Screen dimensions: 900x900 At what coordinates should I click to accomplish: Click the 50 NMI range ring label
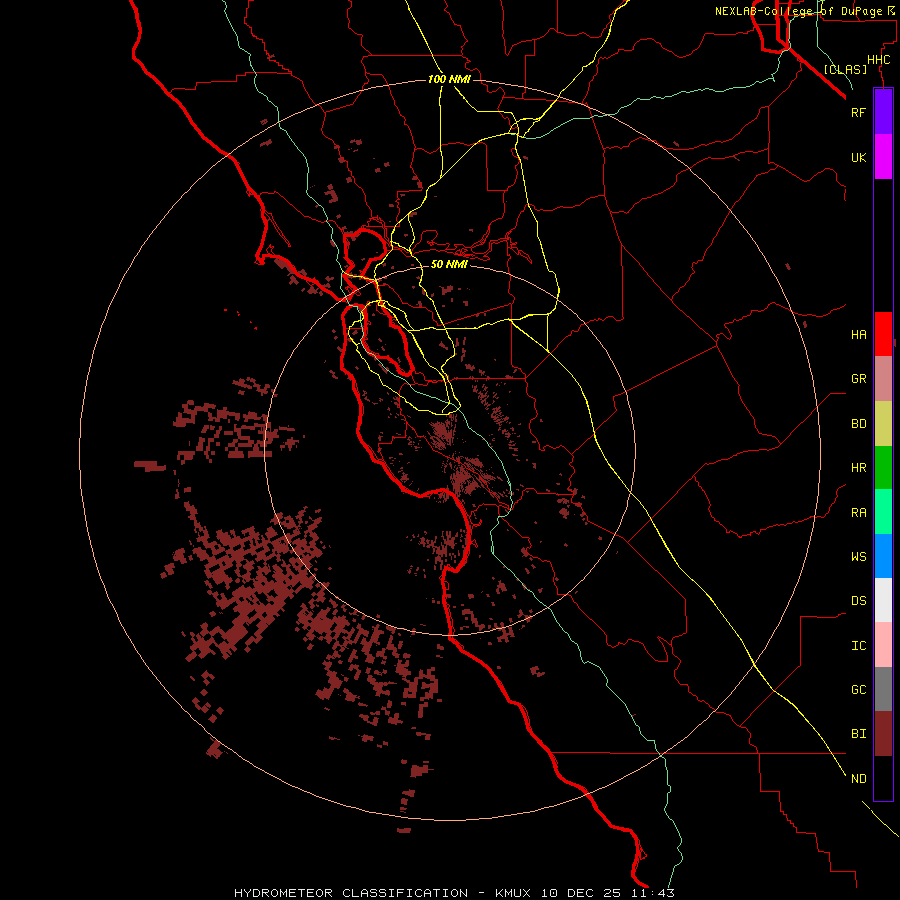(x=449, y=264)
